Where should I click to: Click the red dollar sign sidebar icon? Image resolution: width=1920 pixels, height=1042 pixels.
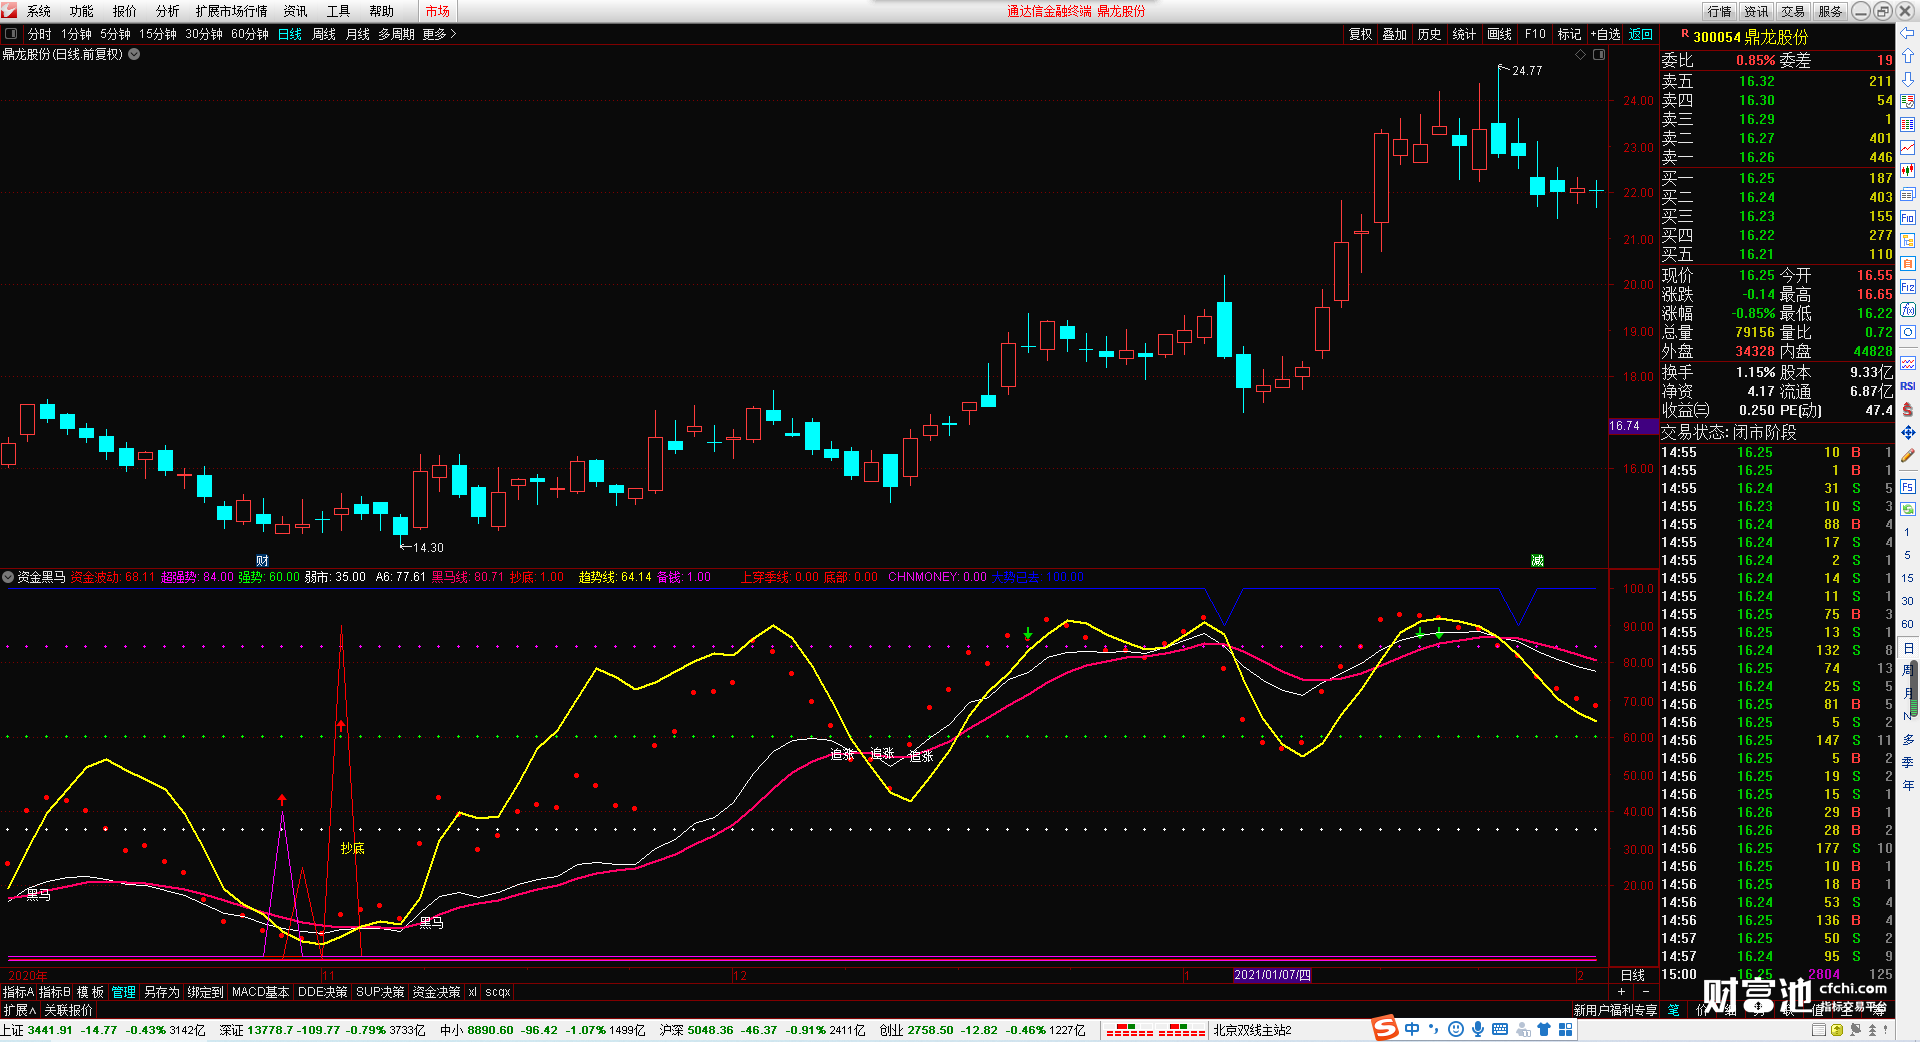click(x=1907, y=409)
